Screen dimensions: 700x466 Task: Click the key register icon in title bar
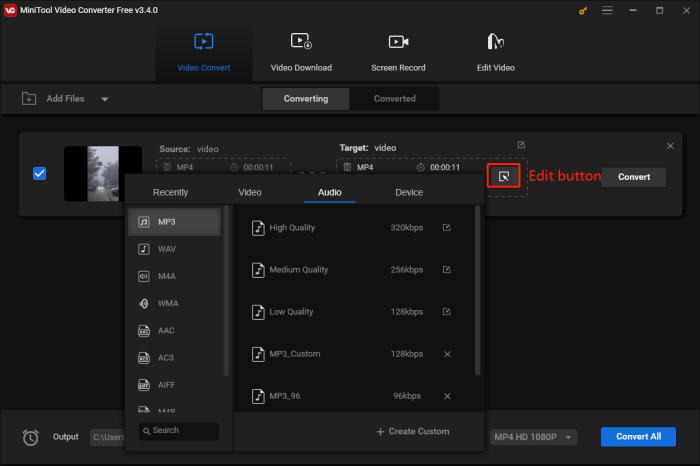click(583, 11)
